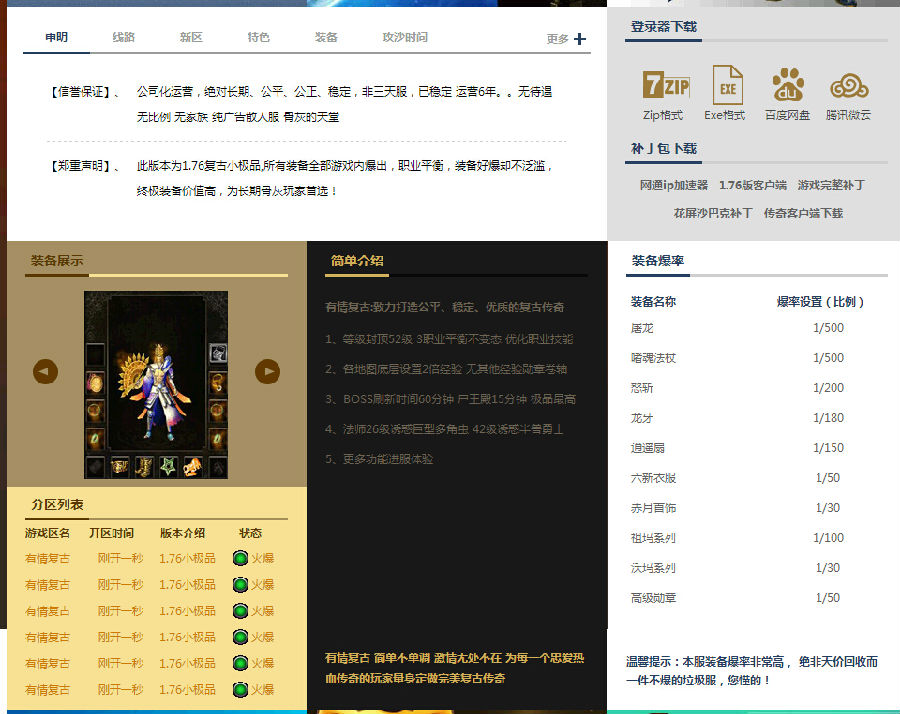
Task: Download the 花屏沙巴克补丁 link
Action: click(713, 214)
